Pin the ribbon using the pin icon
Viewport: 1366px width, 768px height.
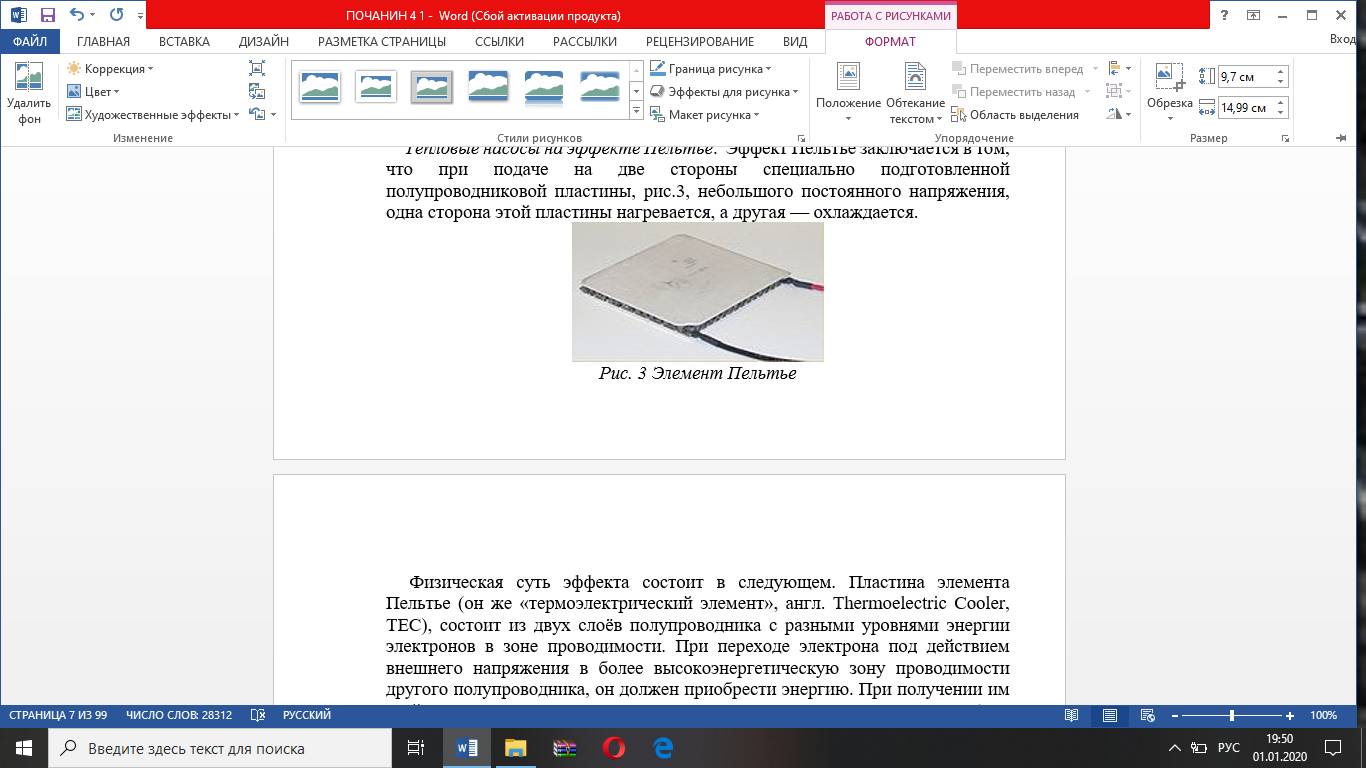tap(1341, 138)
